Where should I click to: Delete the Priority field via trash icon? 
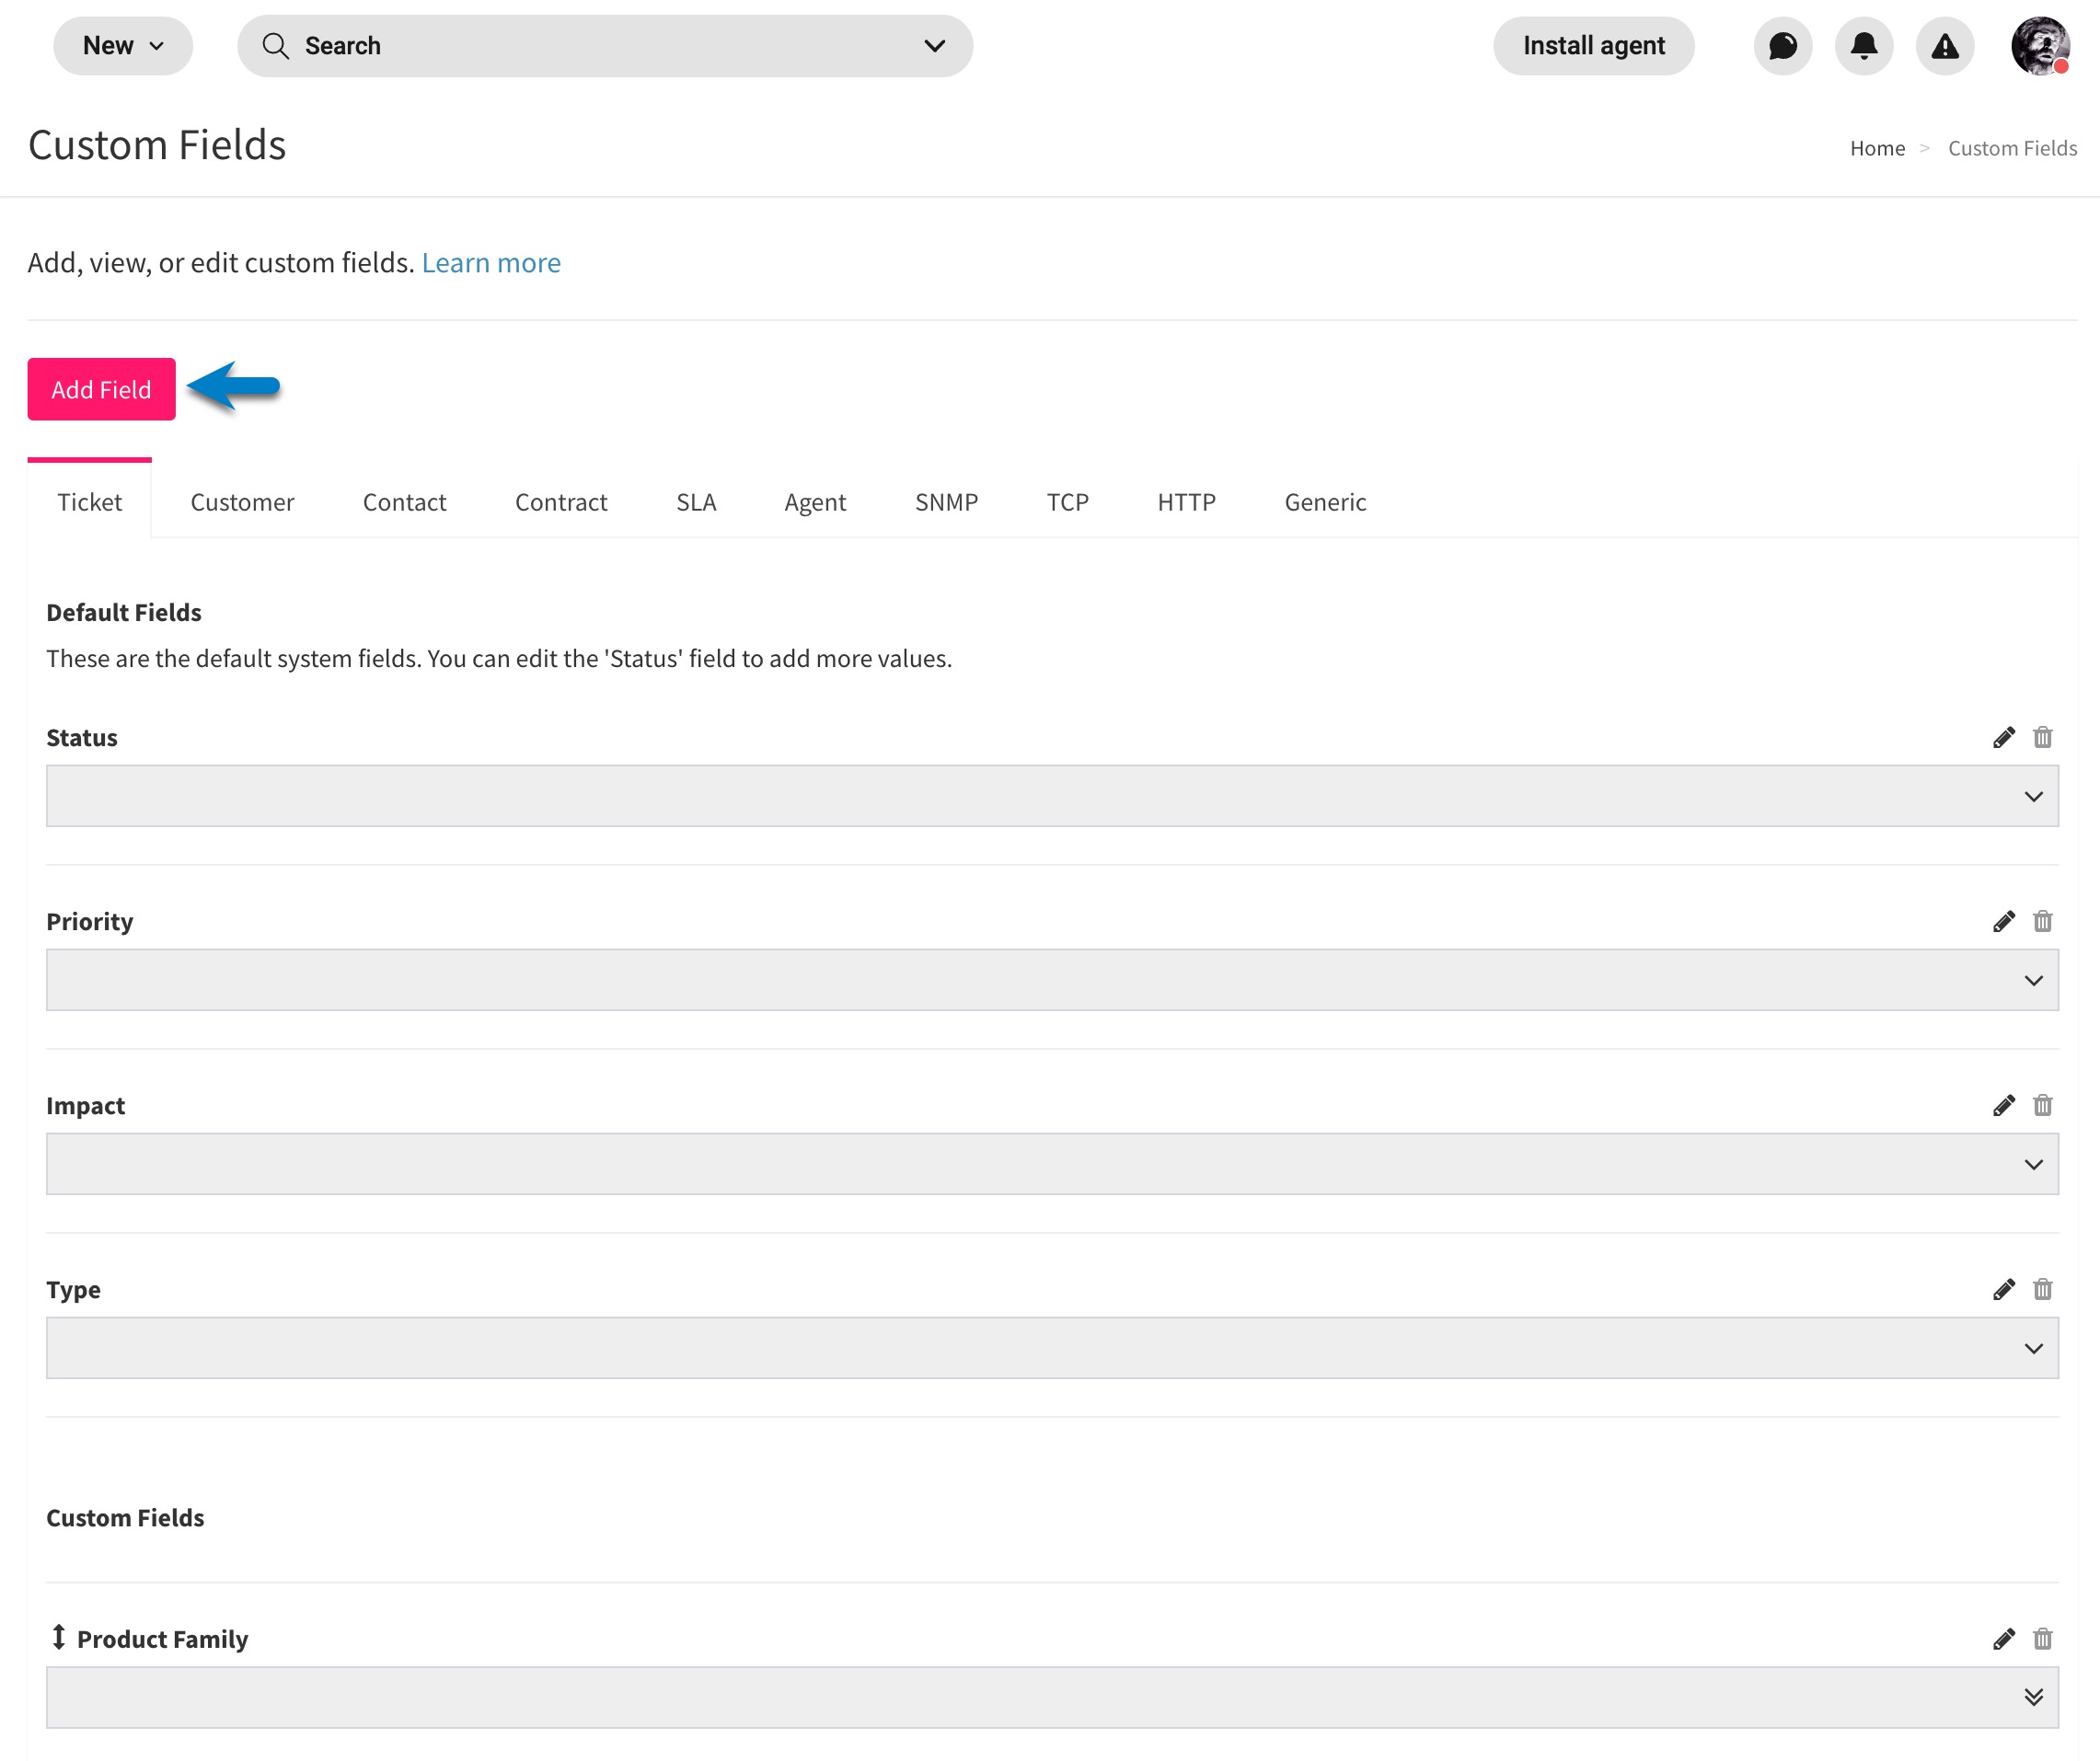(x=2043, y=921)
